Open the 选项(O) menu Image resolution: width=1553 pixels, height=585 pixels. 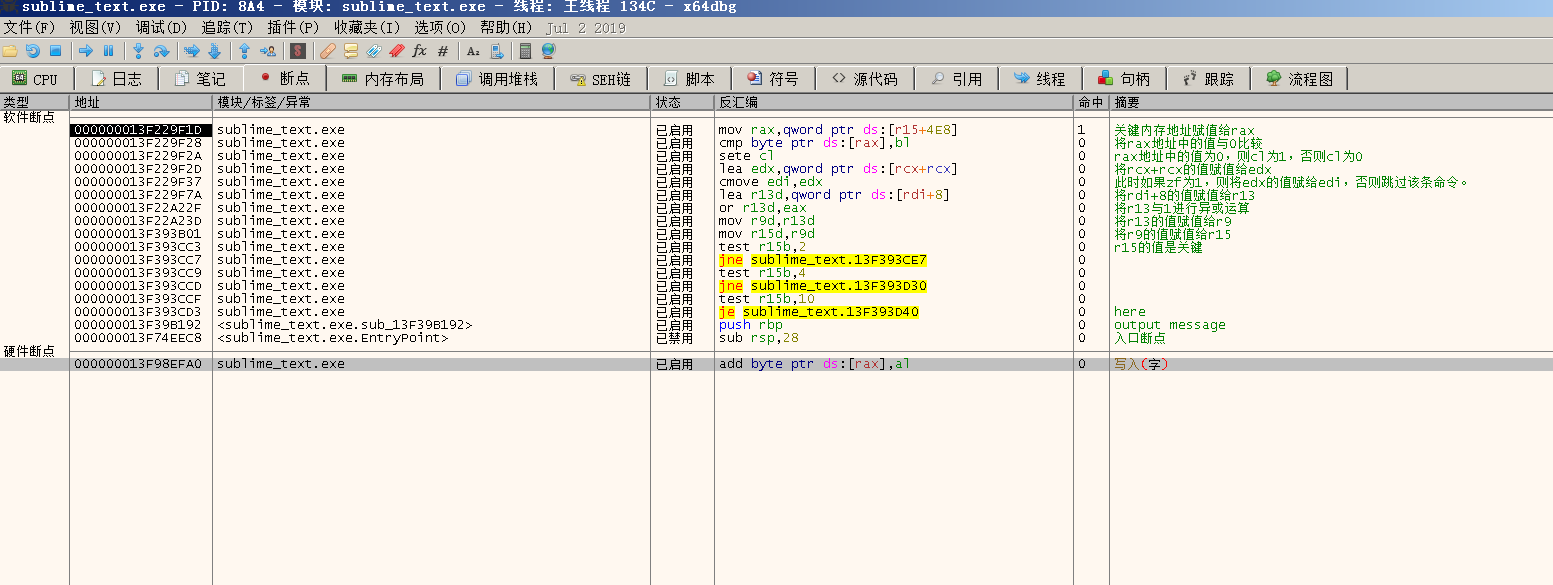tap(440, 28)
